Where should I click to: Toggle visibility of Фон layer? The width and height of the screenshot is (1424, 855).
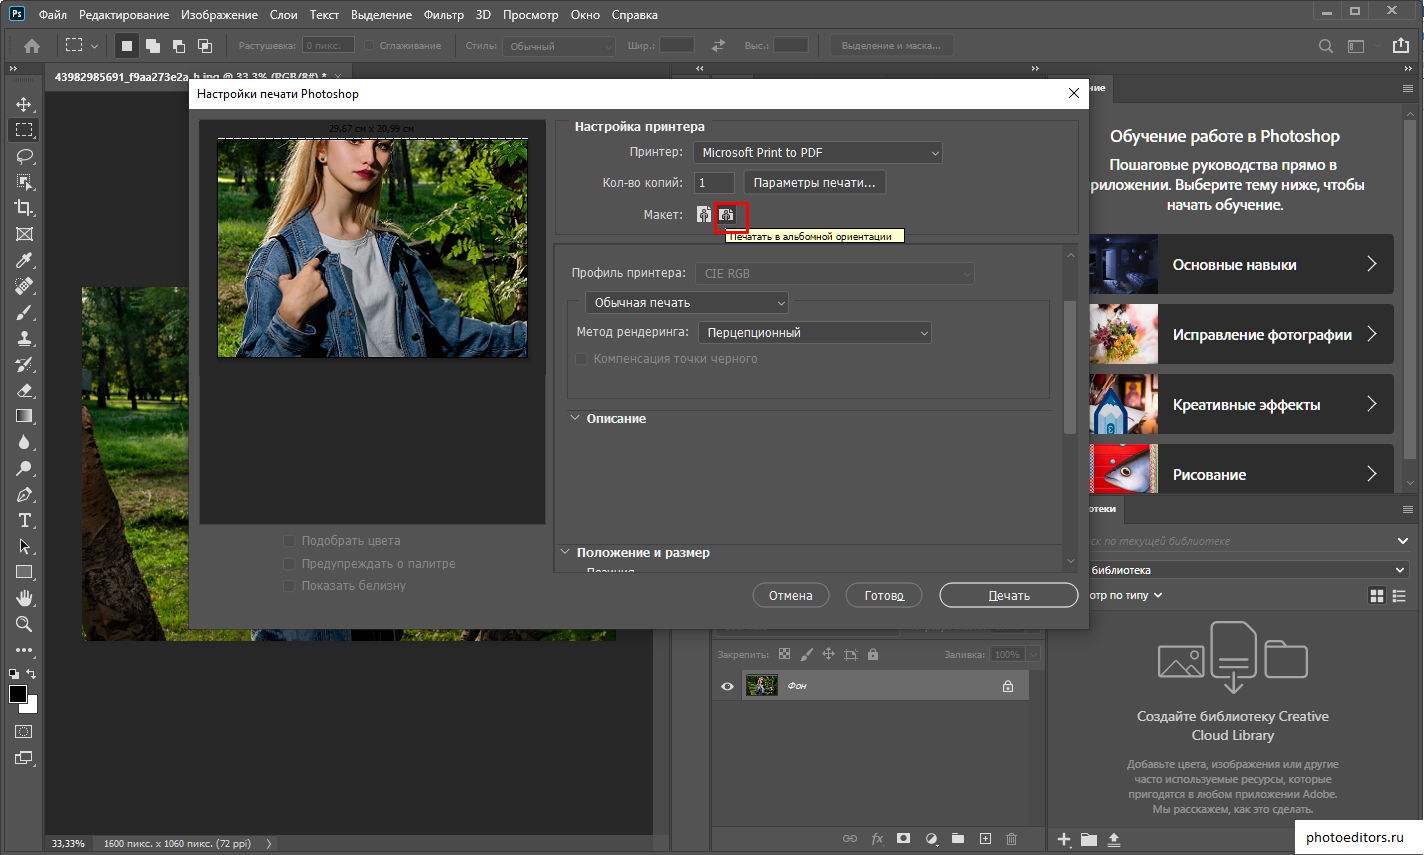coord(727,686)
